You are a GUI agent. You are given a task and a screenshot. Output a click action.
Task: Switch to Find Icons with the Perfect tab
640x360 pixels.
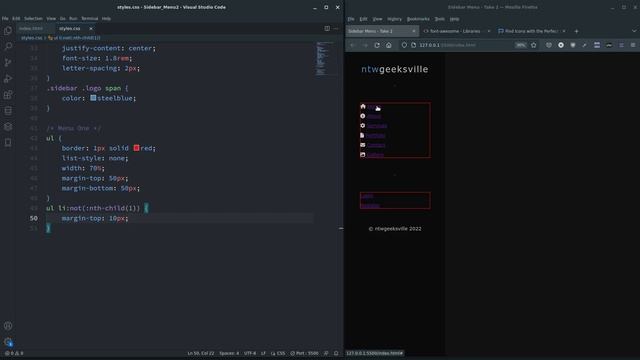point(531,31)
